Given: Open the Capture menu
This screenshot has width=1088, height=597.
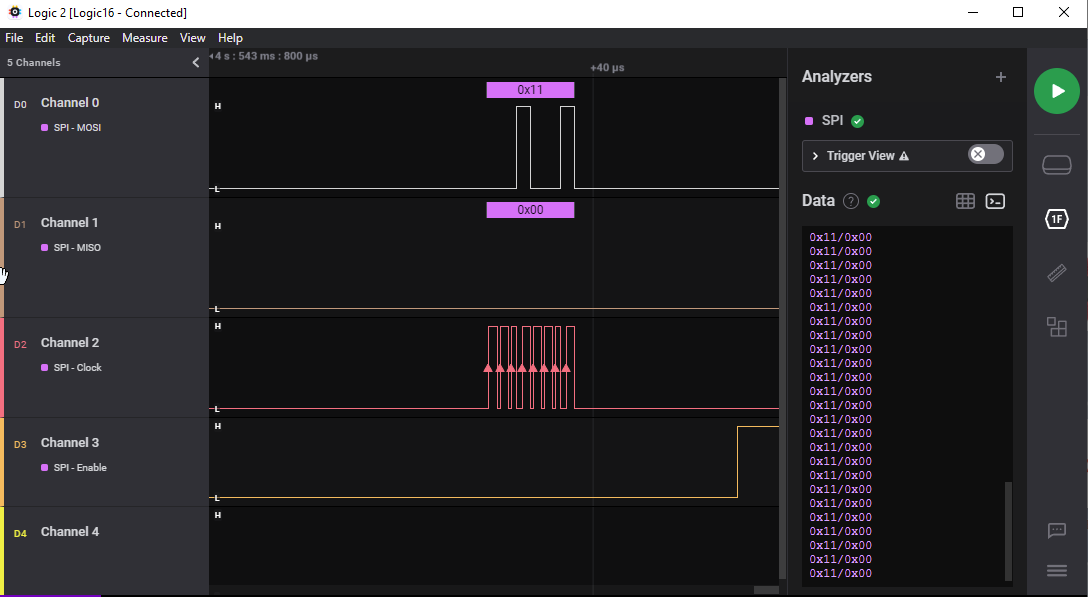Looking at the screenshot, I should (x=88, y=37).
